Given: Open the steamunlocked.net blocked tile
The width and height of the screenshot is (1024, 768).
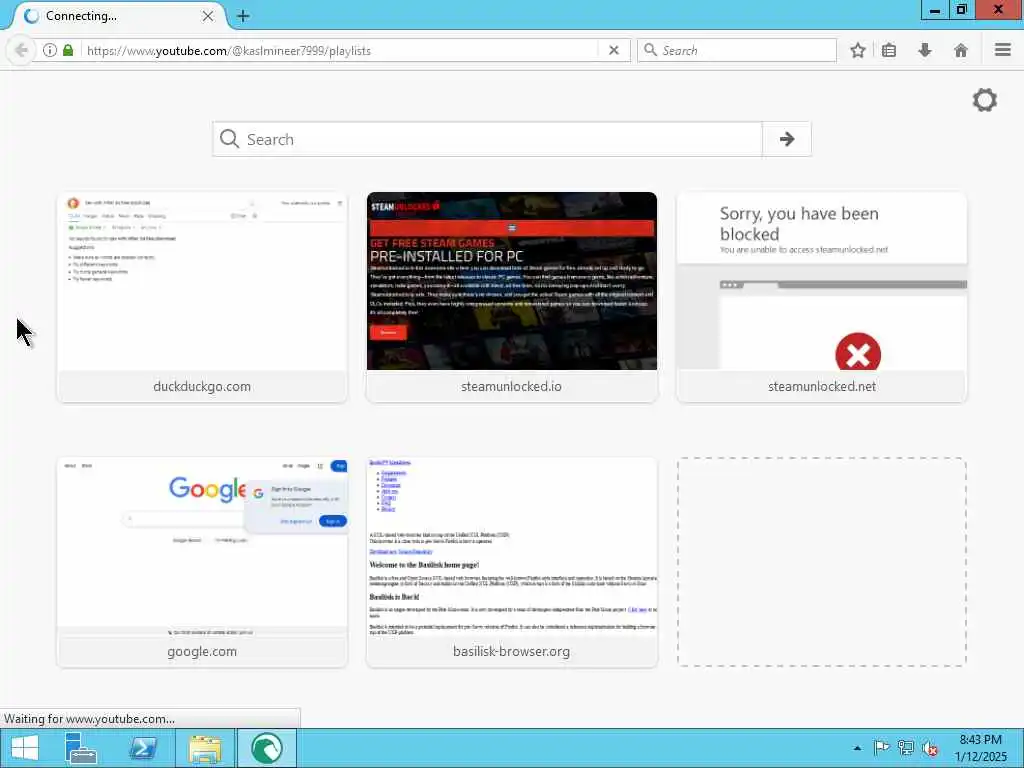Looking at the screenshot, I should tap(822, 297).
